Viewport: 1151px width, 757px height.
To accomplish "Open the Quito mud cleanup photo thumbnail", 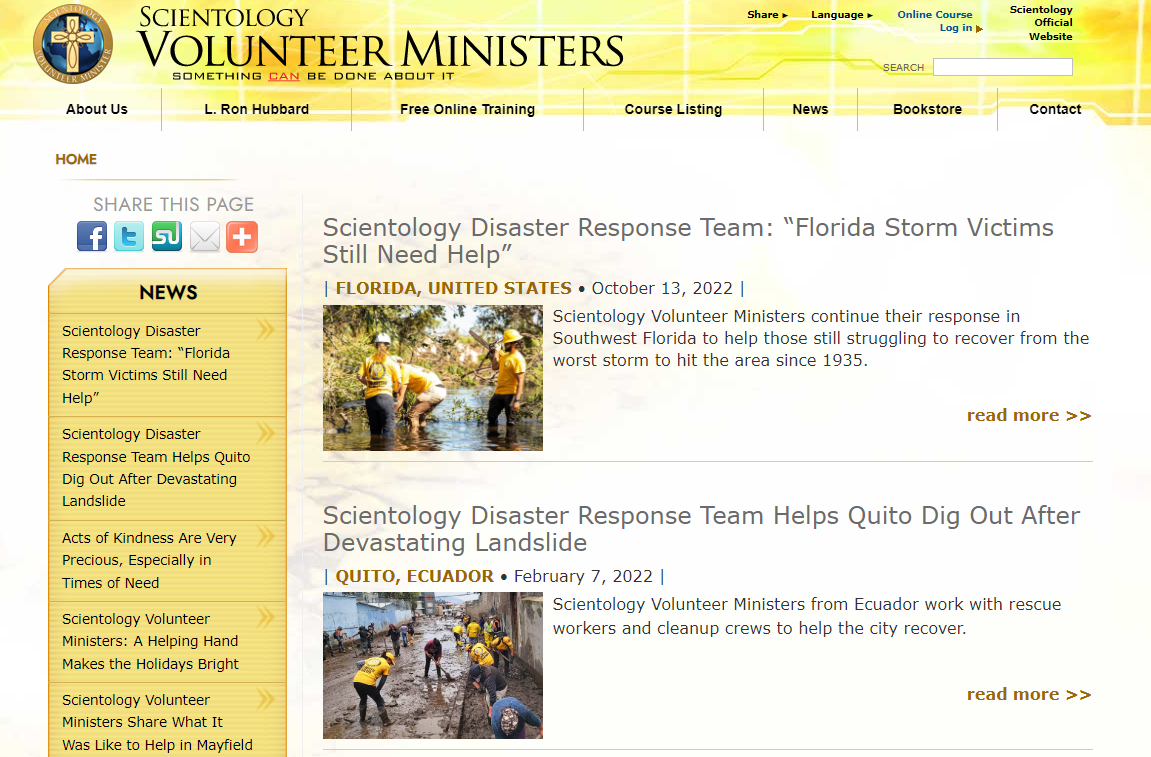I will point(433,665).
